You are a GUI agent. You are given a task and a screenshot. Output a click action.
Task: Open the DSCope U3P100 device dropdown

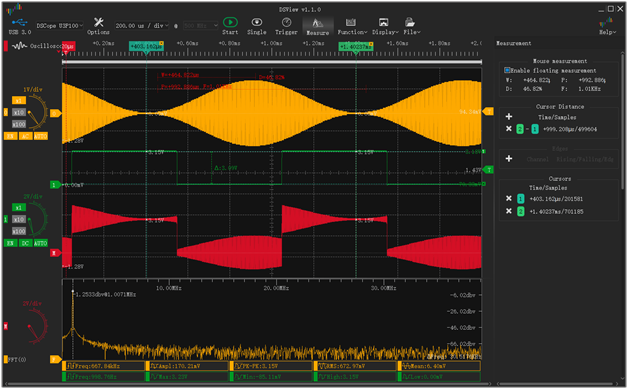tap(60, 26)
